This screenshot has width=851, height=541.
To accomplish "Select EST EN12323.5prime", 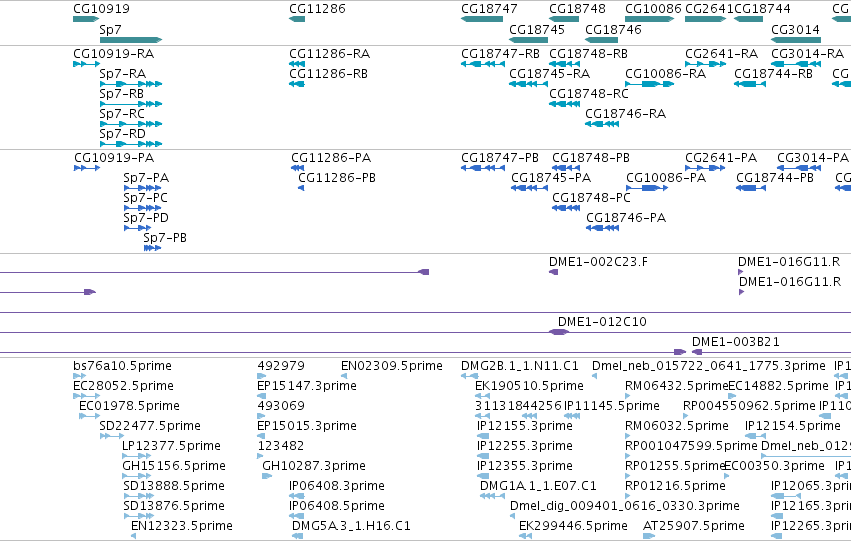I will point(182,526).
